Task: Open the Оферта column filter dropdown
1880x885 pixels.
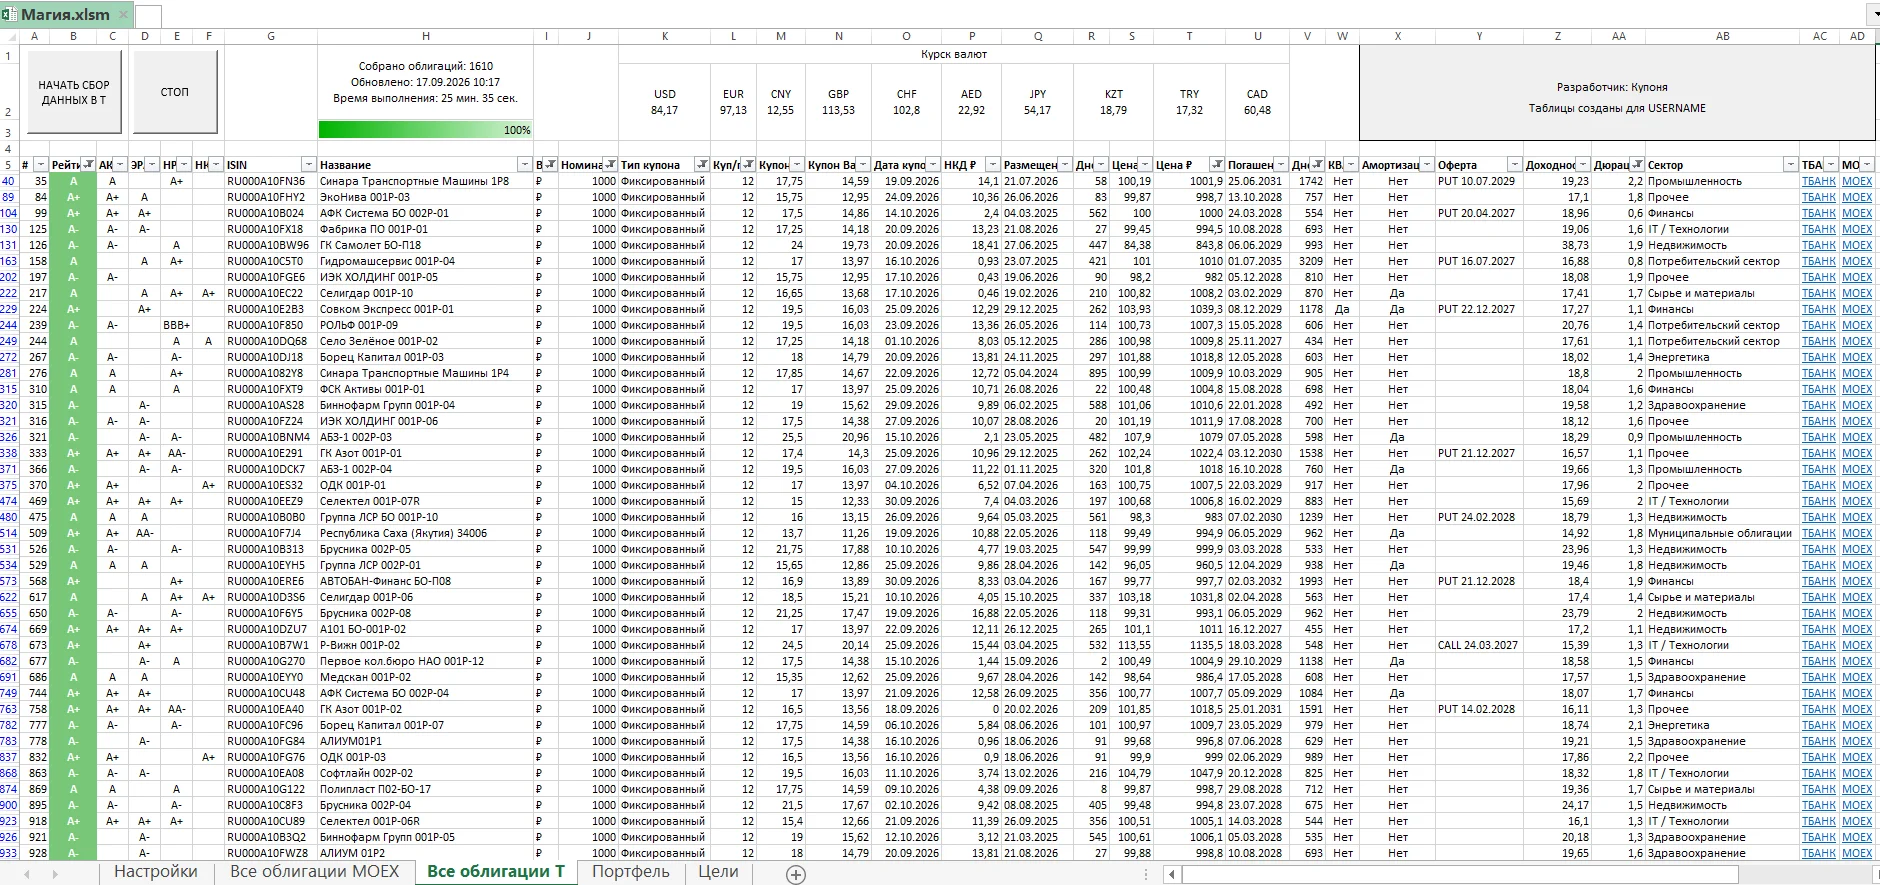Action: coord(1514,165)
